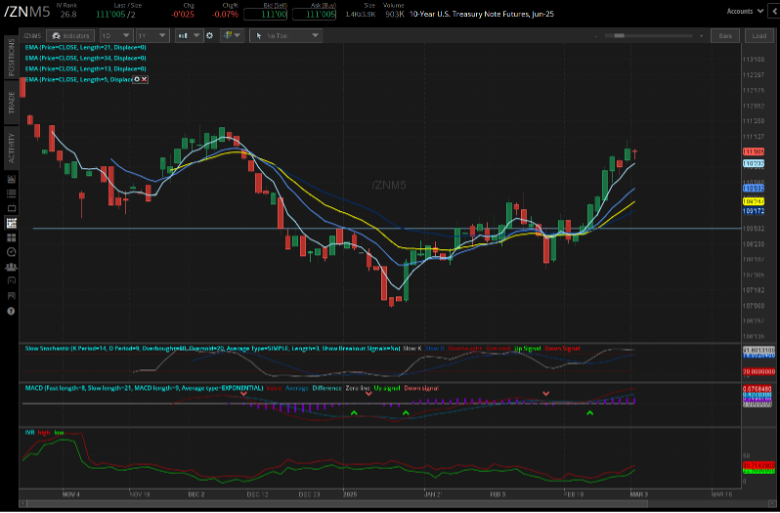
Task: Click the horizontal price level line
Action: 387,228
